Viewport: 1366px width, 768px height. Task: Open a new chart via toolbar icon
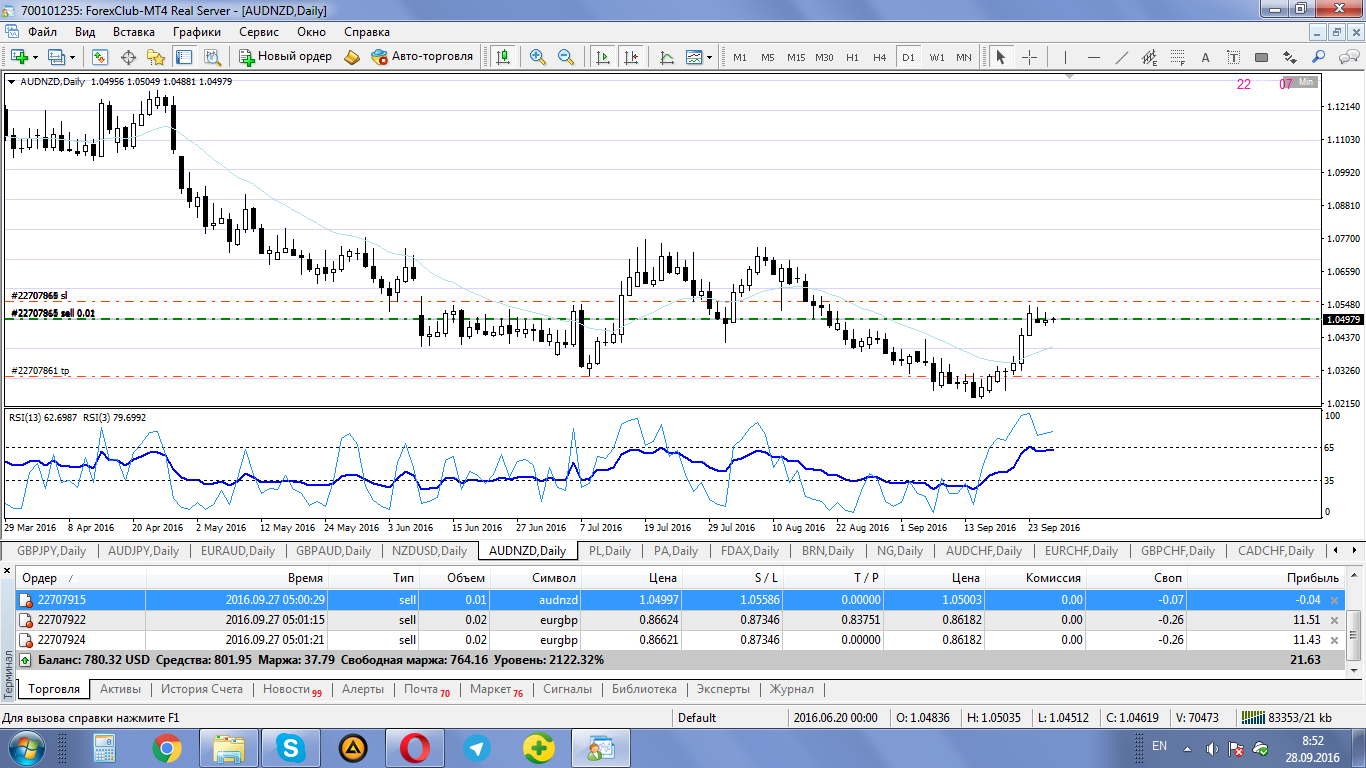19,57
